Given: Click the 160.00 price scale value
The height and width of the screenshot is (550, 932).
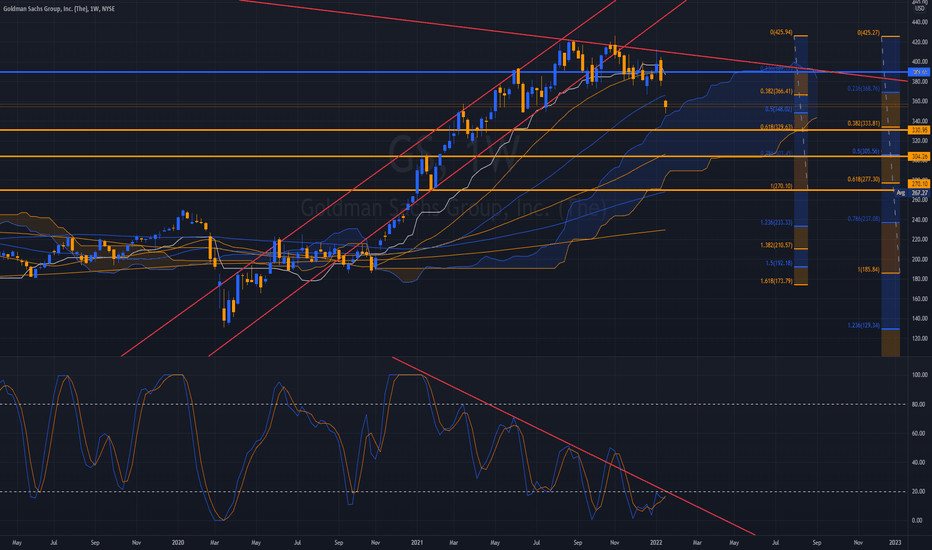Looking at the screenshot, I should point(920,298).
